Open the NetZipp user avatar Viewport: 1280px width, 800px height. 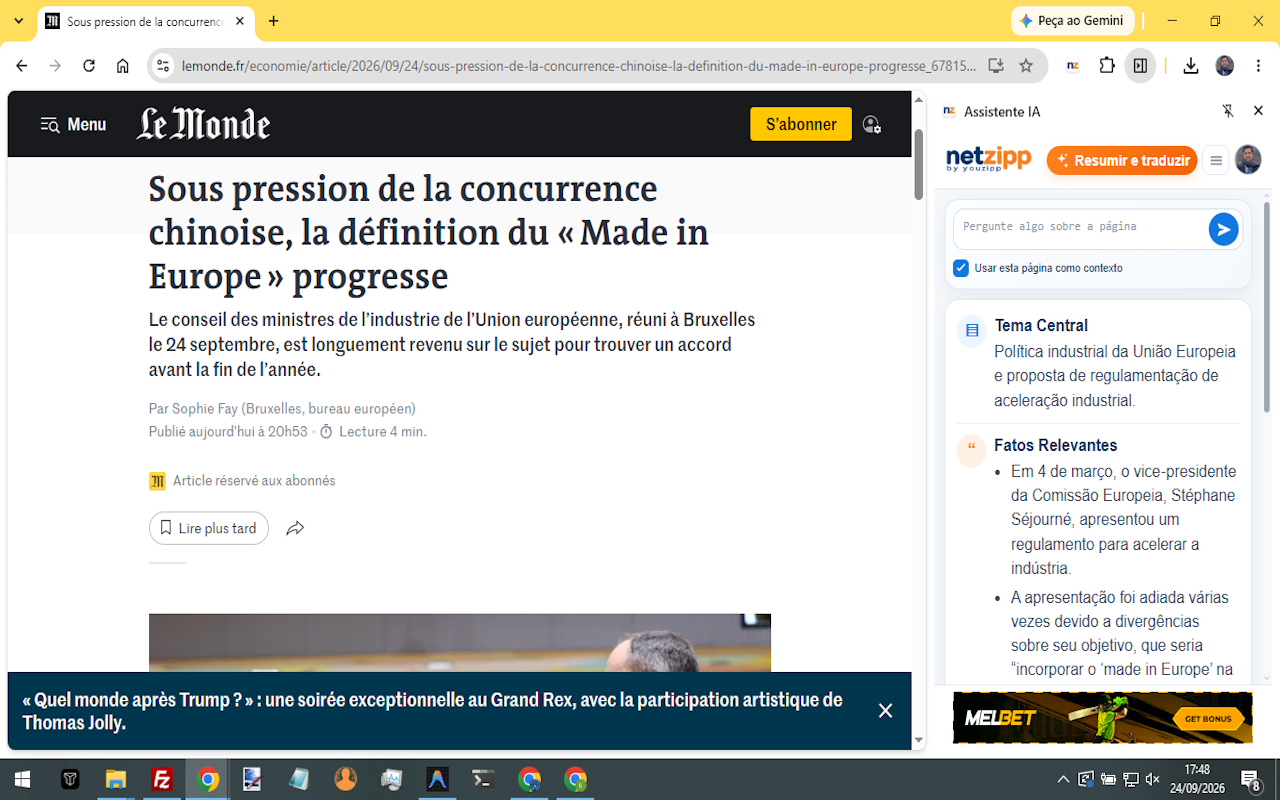(1248, 160)
